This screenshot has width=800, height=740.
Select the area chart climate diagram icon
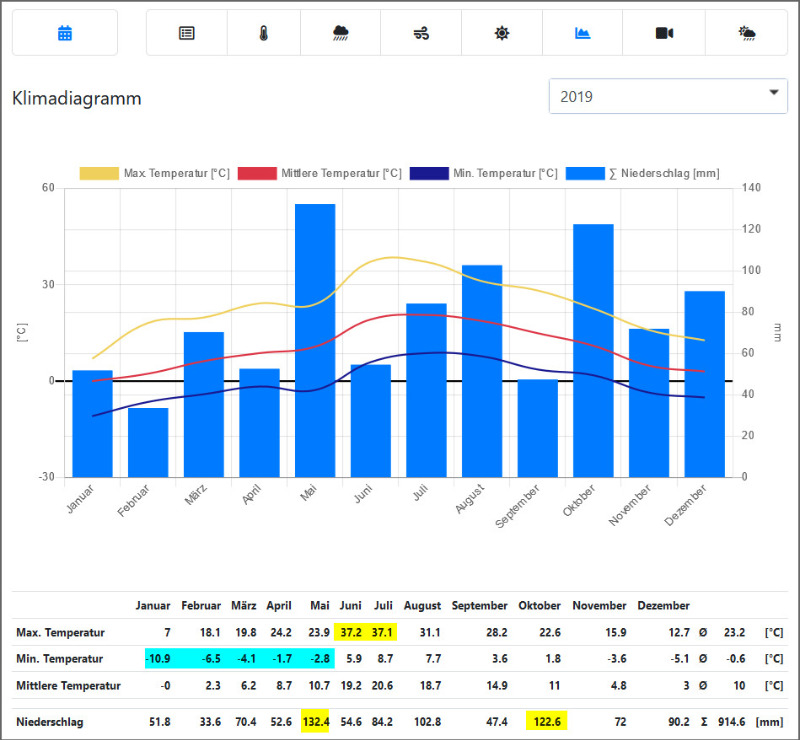click(x=582, y=33)
